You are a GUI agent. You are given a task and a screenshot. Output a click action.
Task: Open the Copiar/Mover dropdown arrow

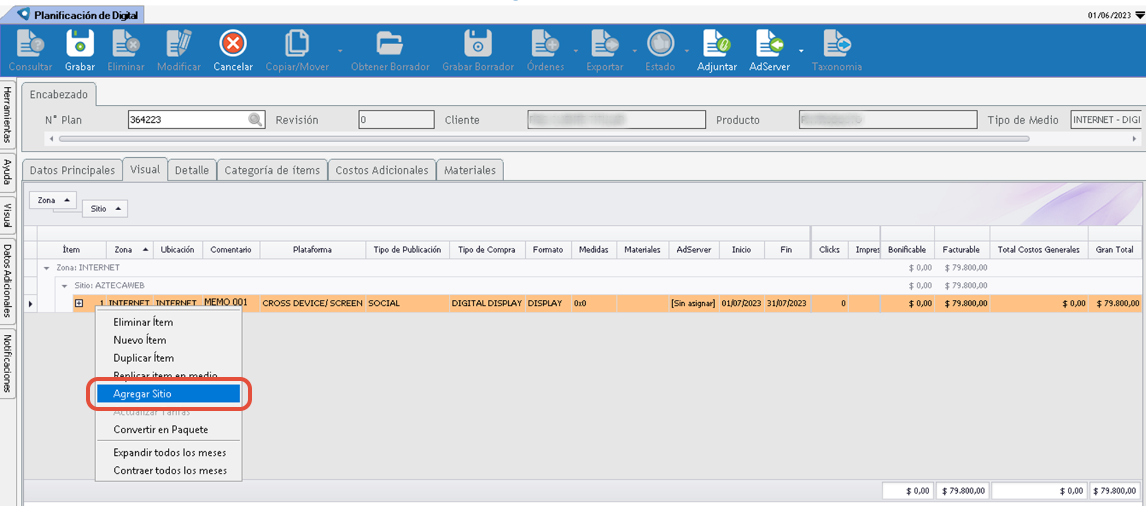(x=341, y=51)
